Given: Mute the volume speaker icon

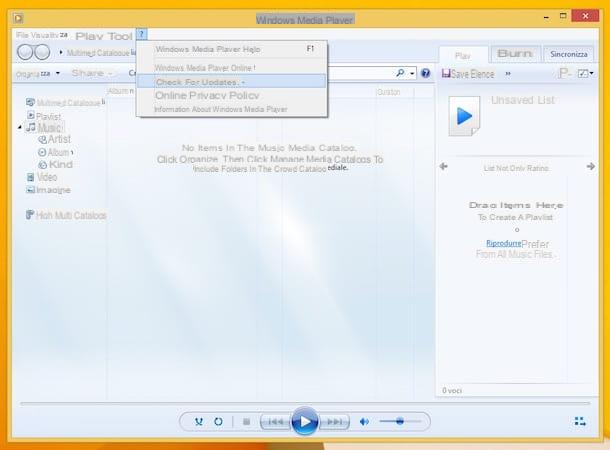Looking at the screenshot, I should pos(364,422).
